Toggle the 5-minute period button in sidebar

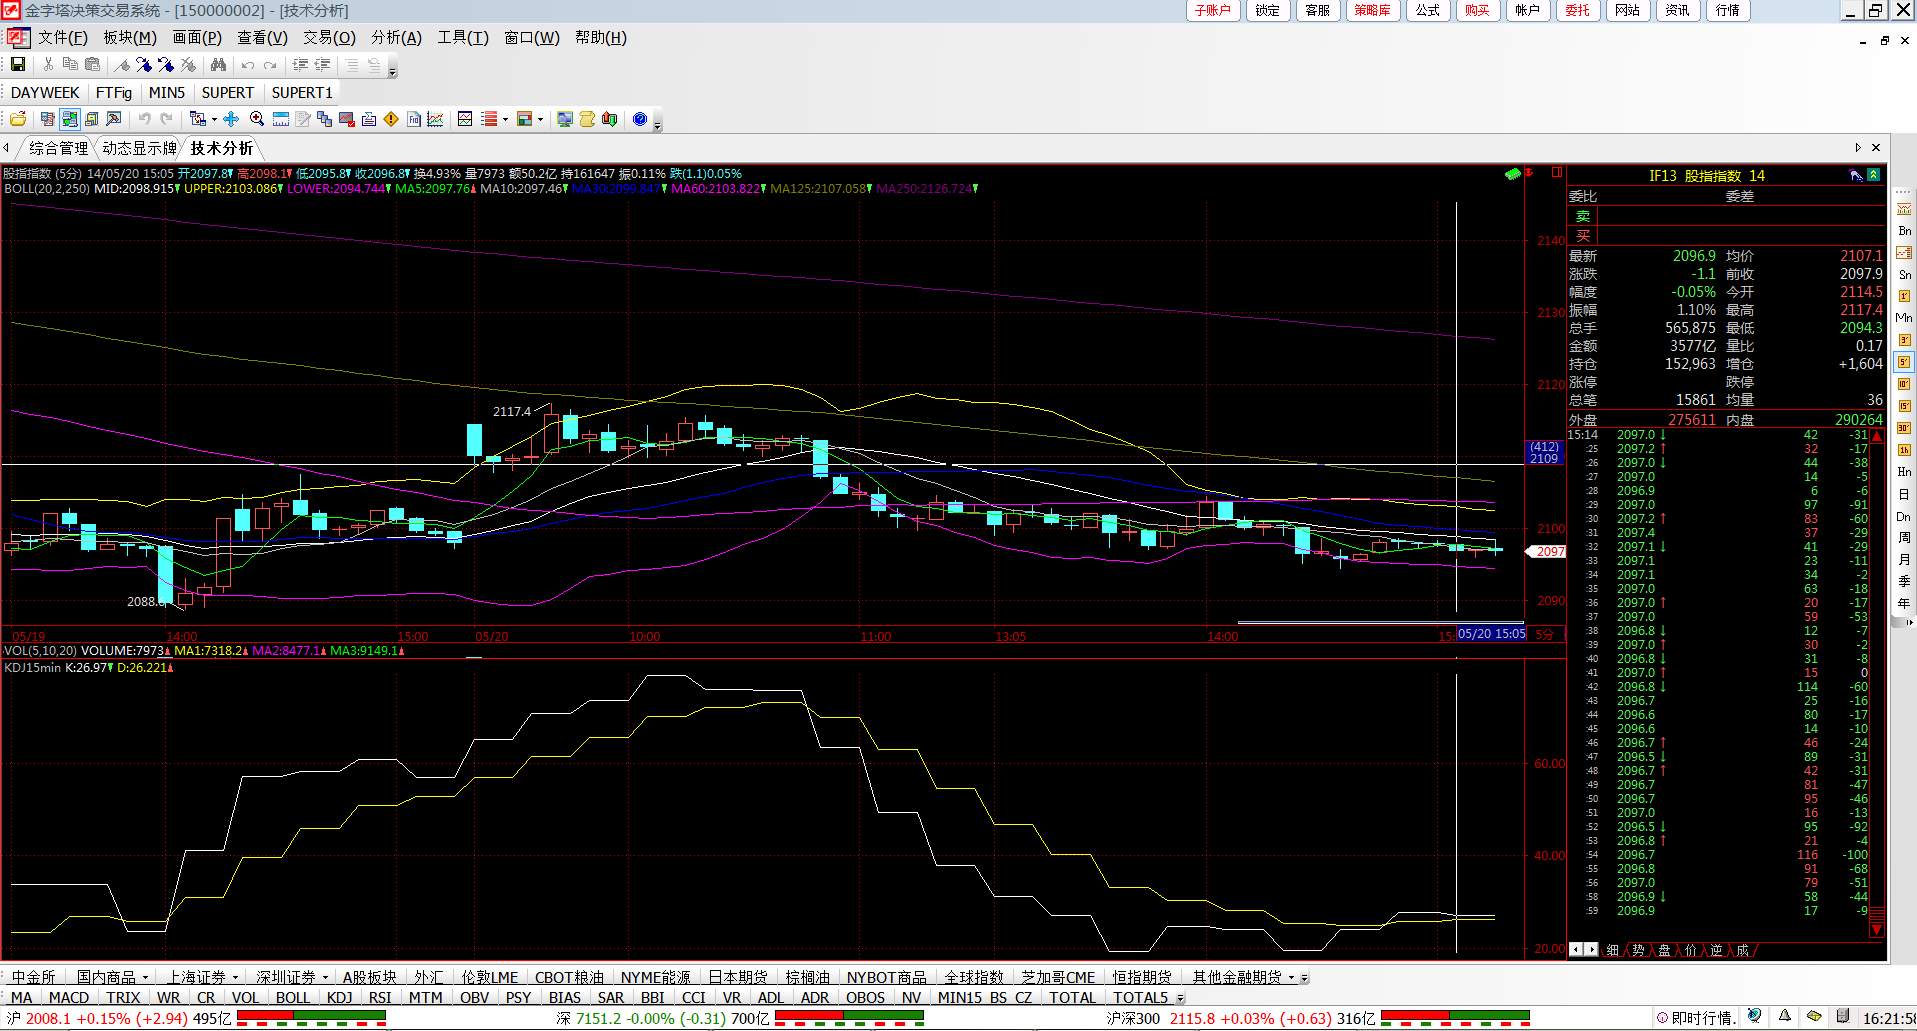tap(1904, 362)
